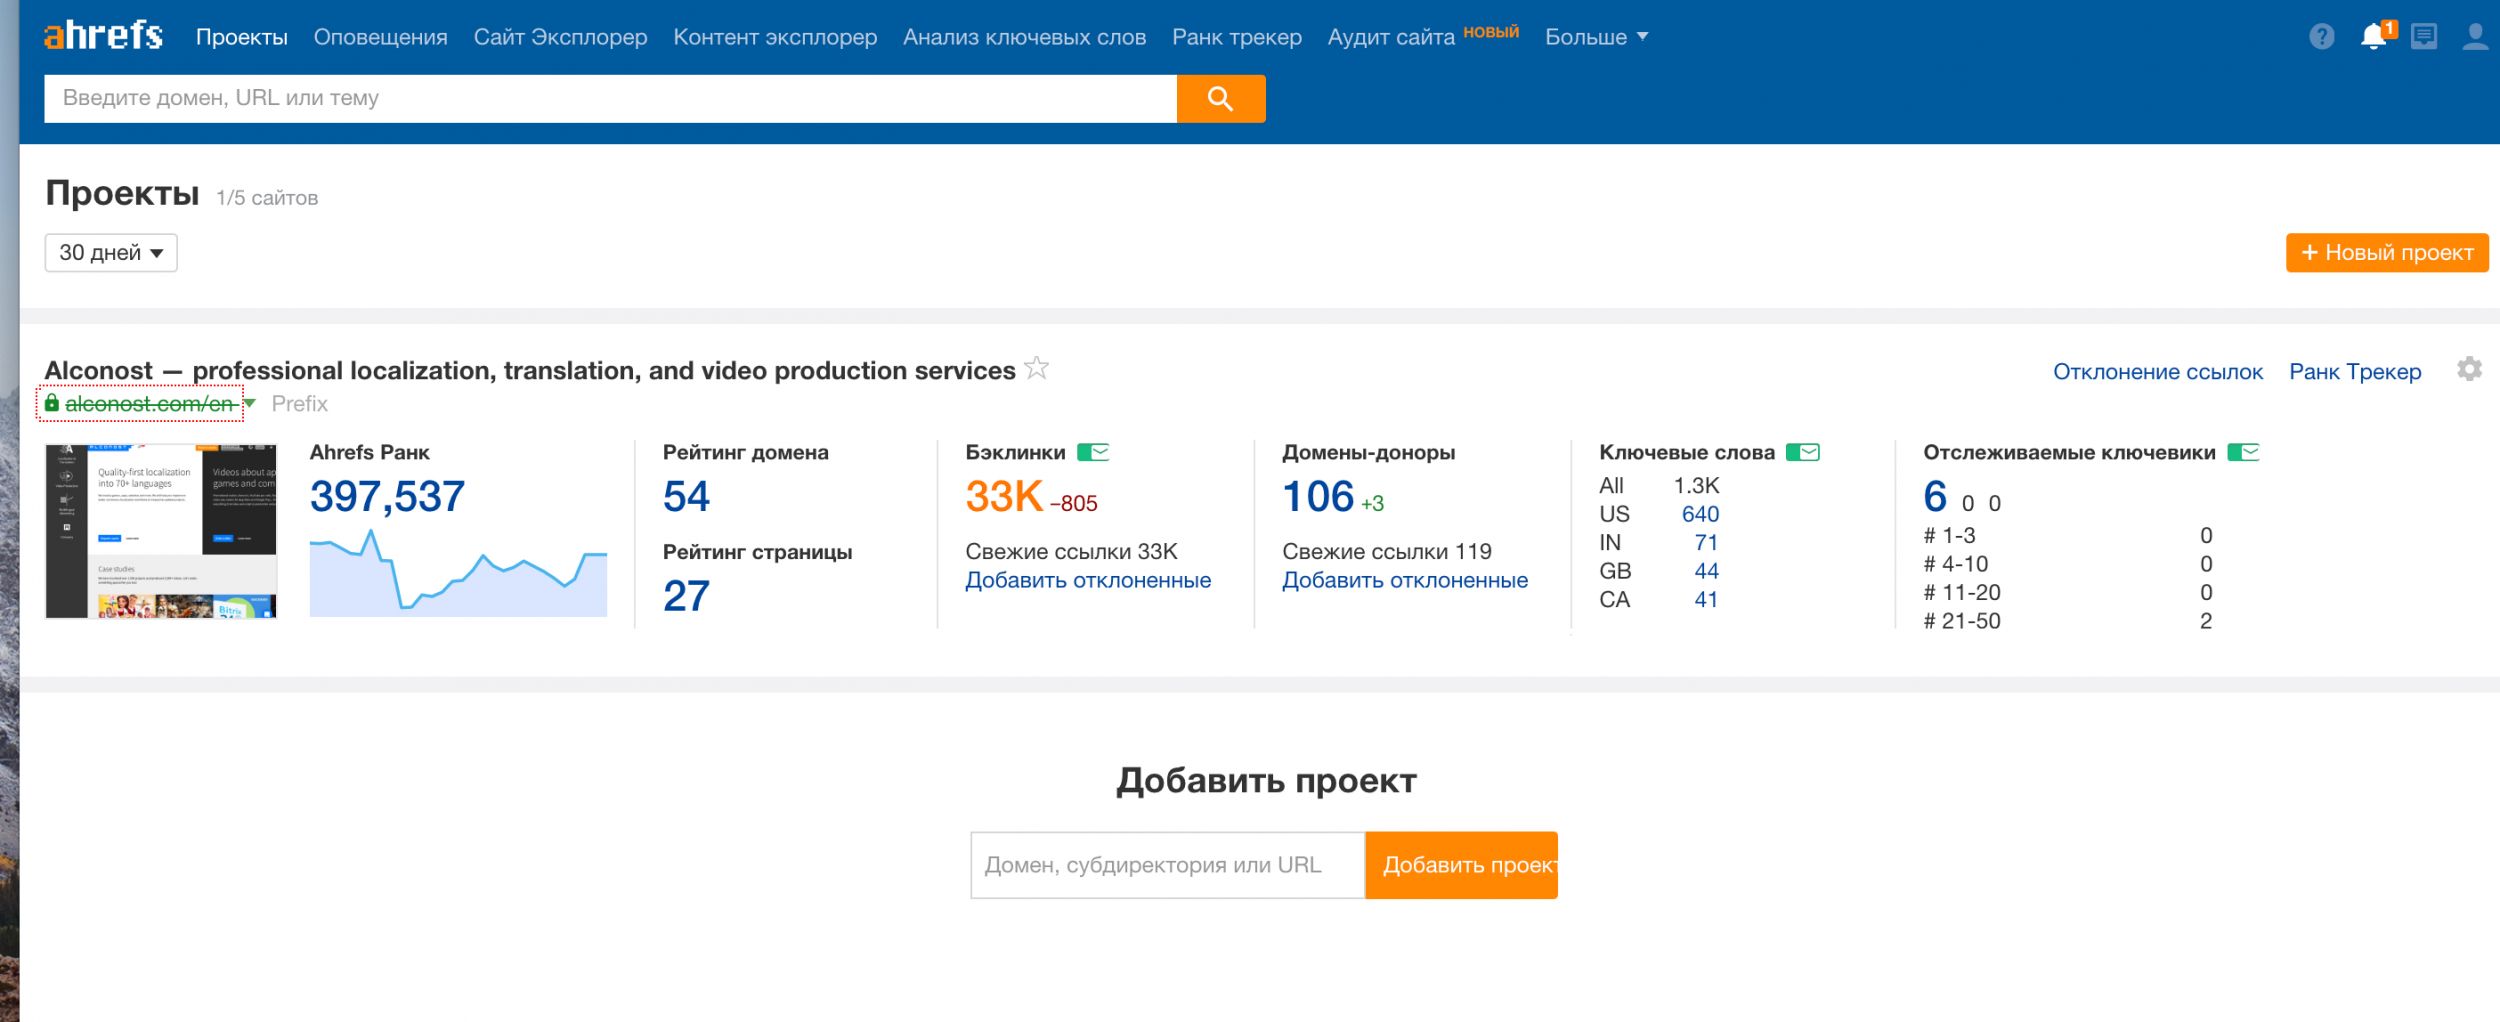
Task: Expand the dropdown arrow next to alconost.com/en
Action: click(250, 403)
